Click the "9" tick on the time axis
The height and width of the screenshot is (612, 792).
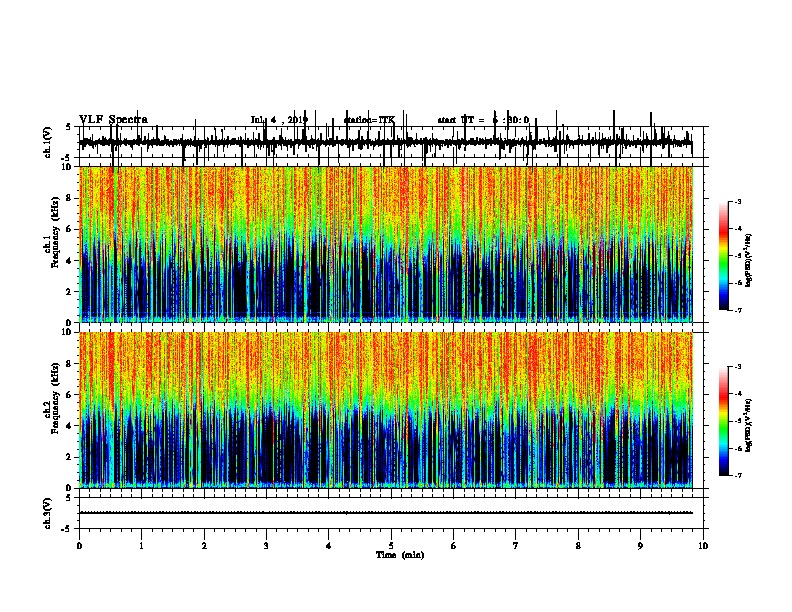point(640,546)
